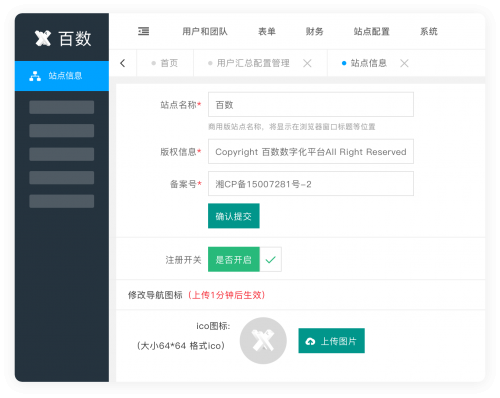
Task: Toggle the sidebar collapse menu icon
Action: (144, 31)
